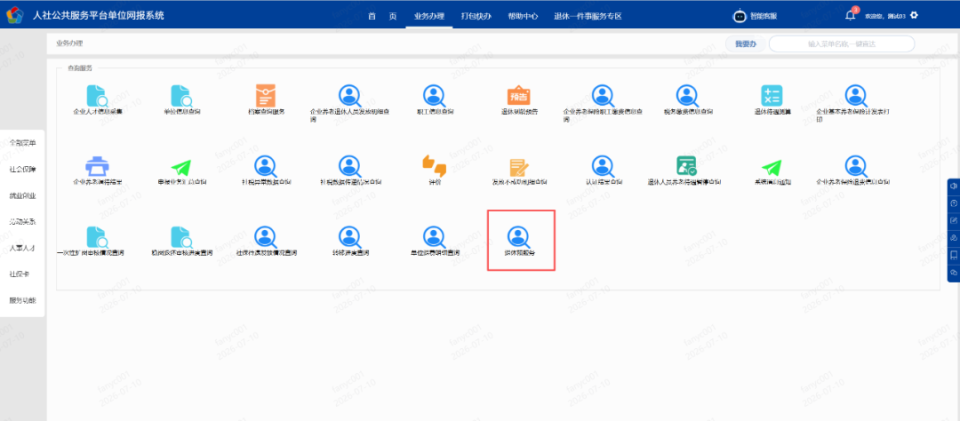Image resolution: width=960 pixels, height=421 pixels.
Task: Open the printer icon in the second row
Action: (x=97, y=166)
